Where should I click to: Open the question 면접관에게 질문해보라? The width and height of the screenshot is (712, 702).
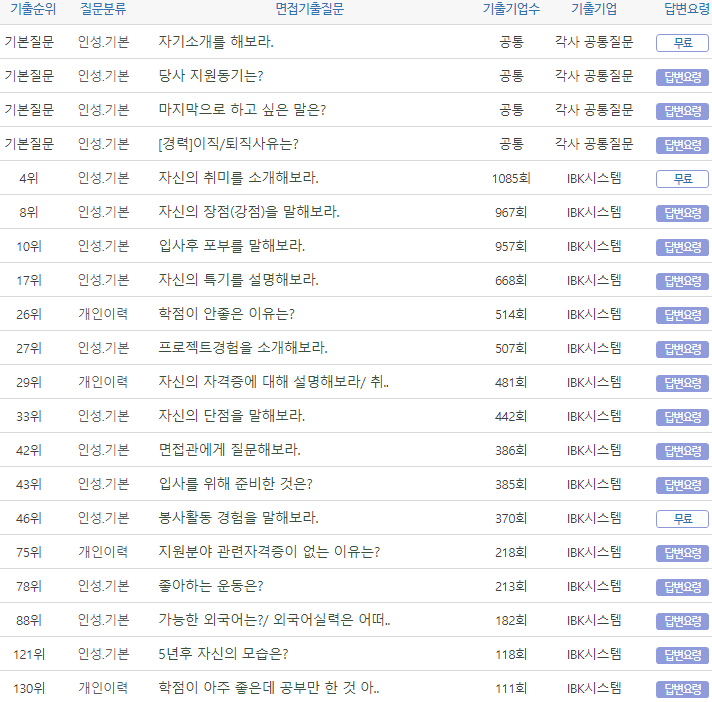coord(230,450)
